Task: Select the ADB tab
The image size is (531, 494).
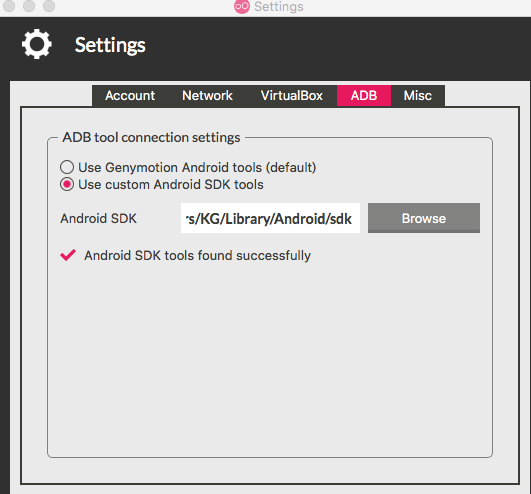Action: 364,96
